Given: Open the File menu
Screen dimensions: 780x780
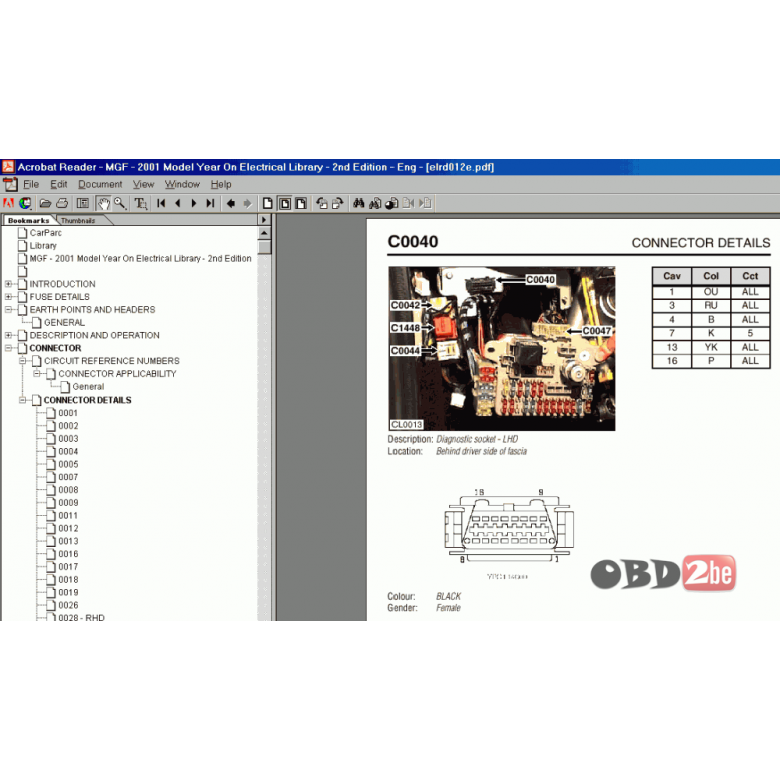Looking at the screenshot, I should [x=31, y=185].
